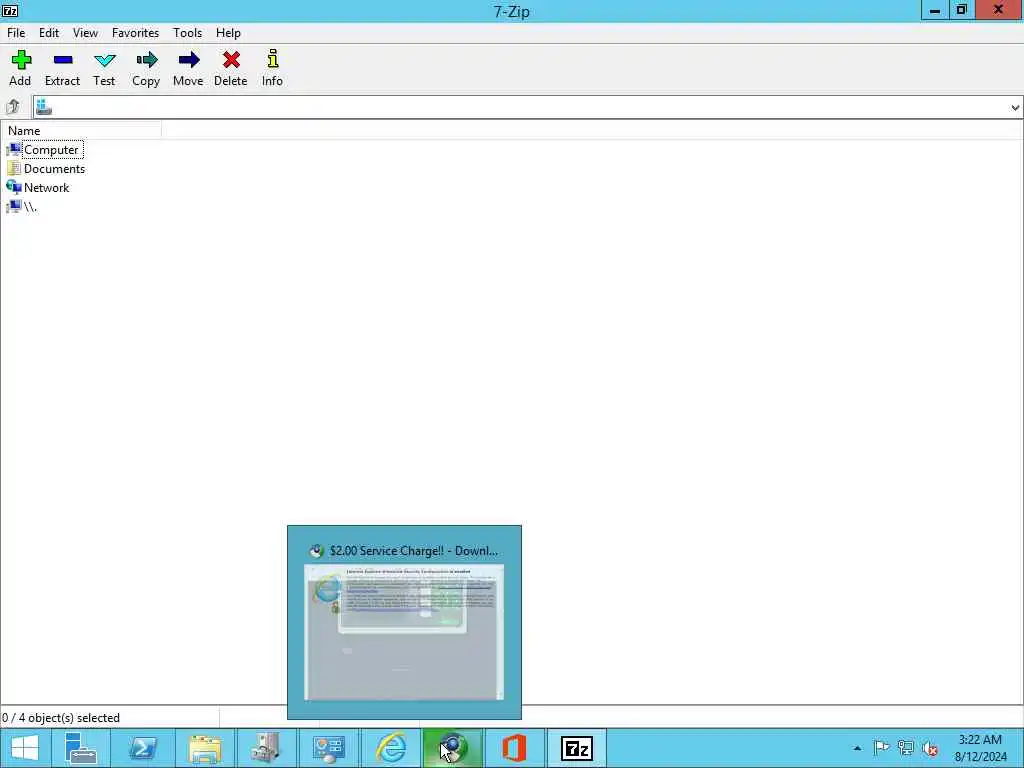Click the Extract toolbar button
The height and width of the screenshot is (768, 1024).
[x=62, y=69]
